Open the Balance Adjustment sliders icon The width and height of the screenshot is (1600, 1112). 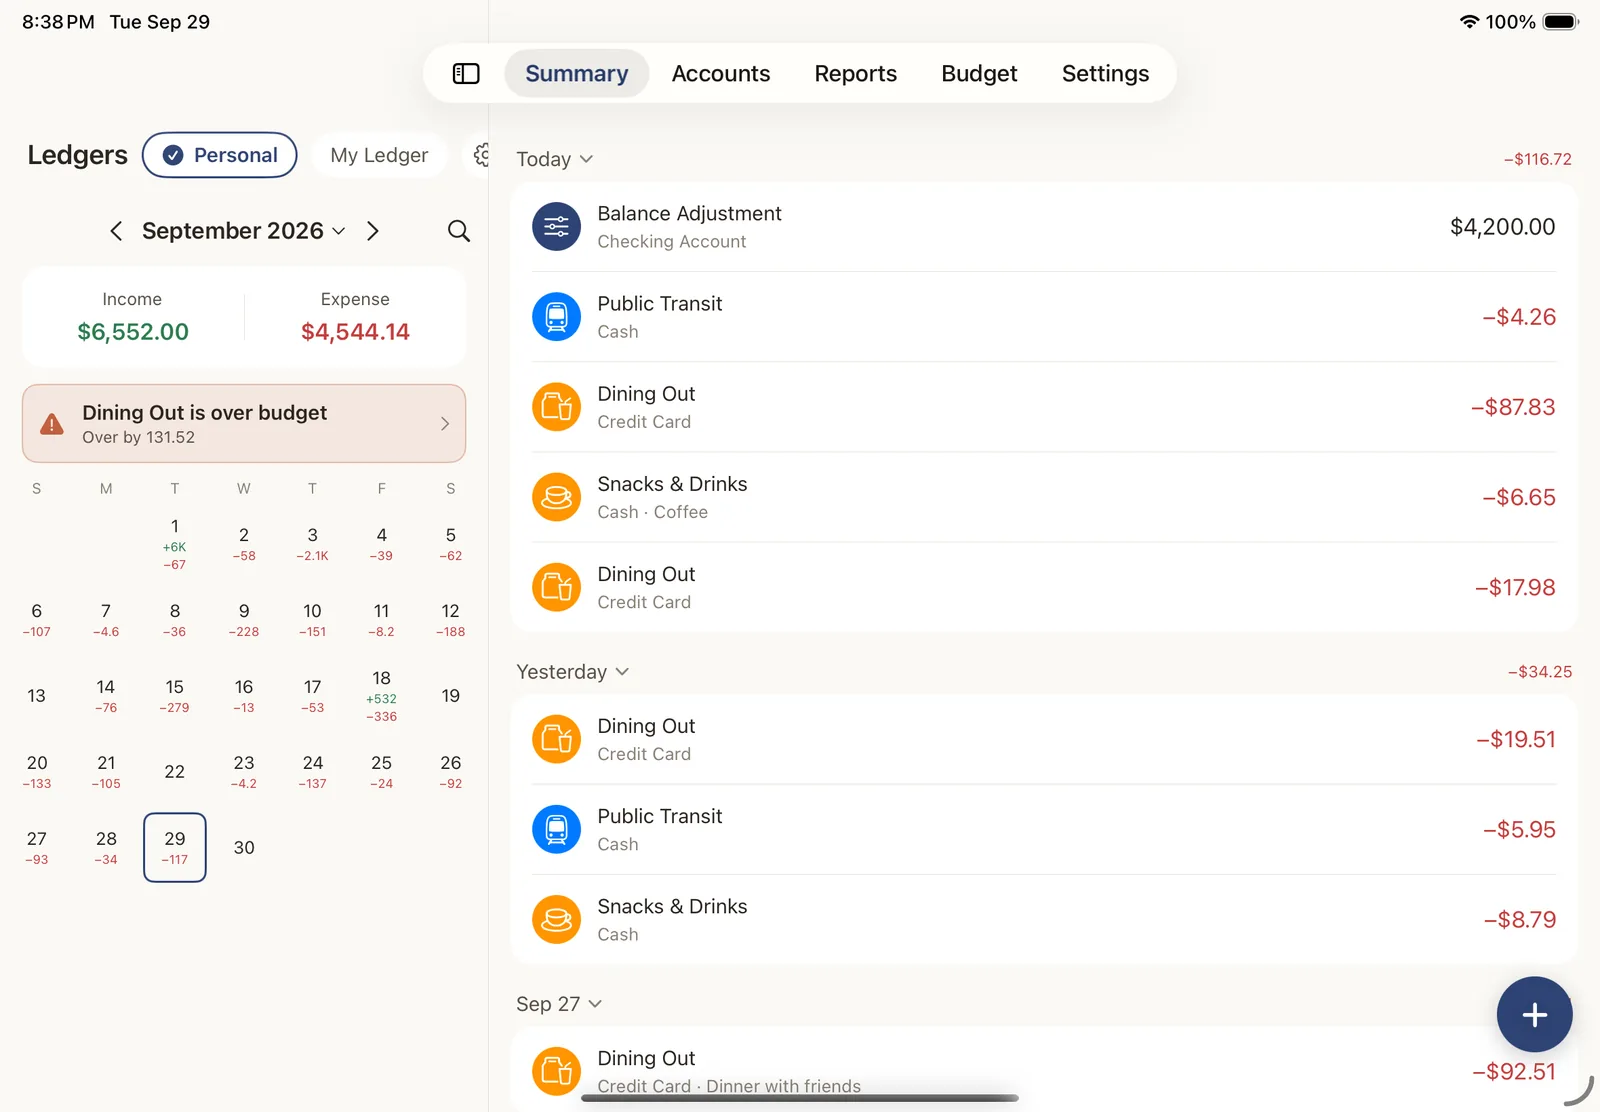pos(556,227)
